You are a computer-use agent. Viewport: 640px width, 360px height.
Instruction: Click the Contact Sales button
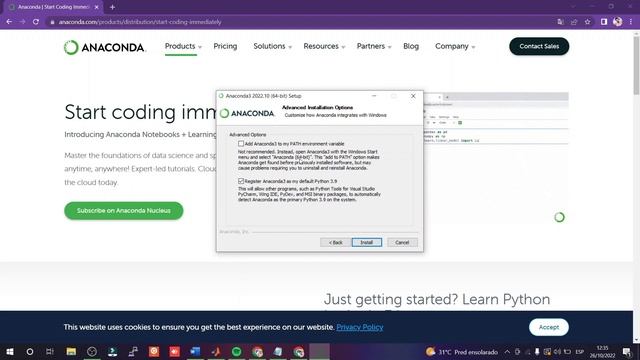[539, 47]
